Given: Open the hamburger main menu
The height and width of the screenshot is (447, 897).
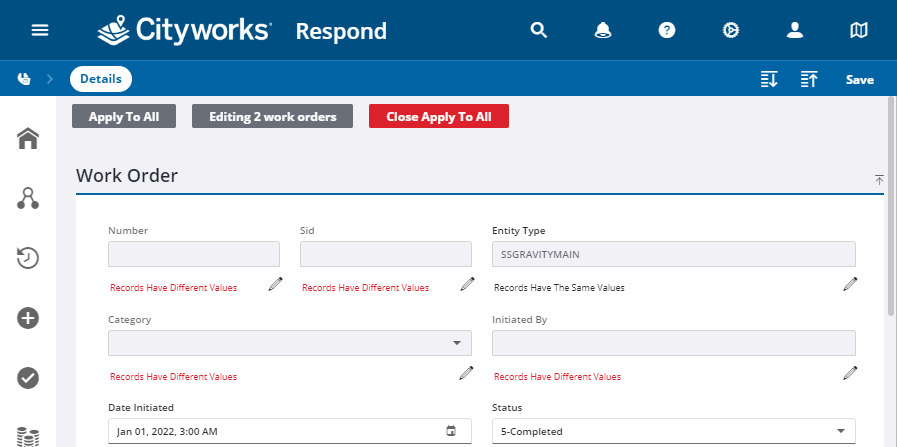Looking at the screenshot, I should [40, 30].
